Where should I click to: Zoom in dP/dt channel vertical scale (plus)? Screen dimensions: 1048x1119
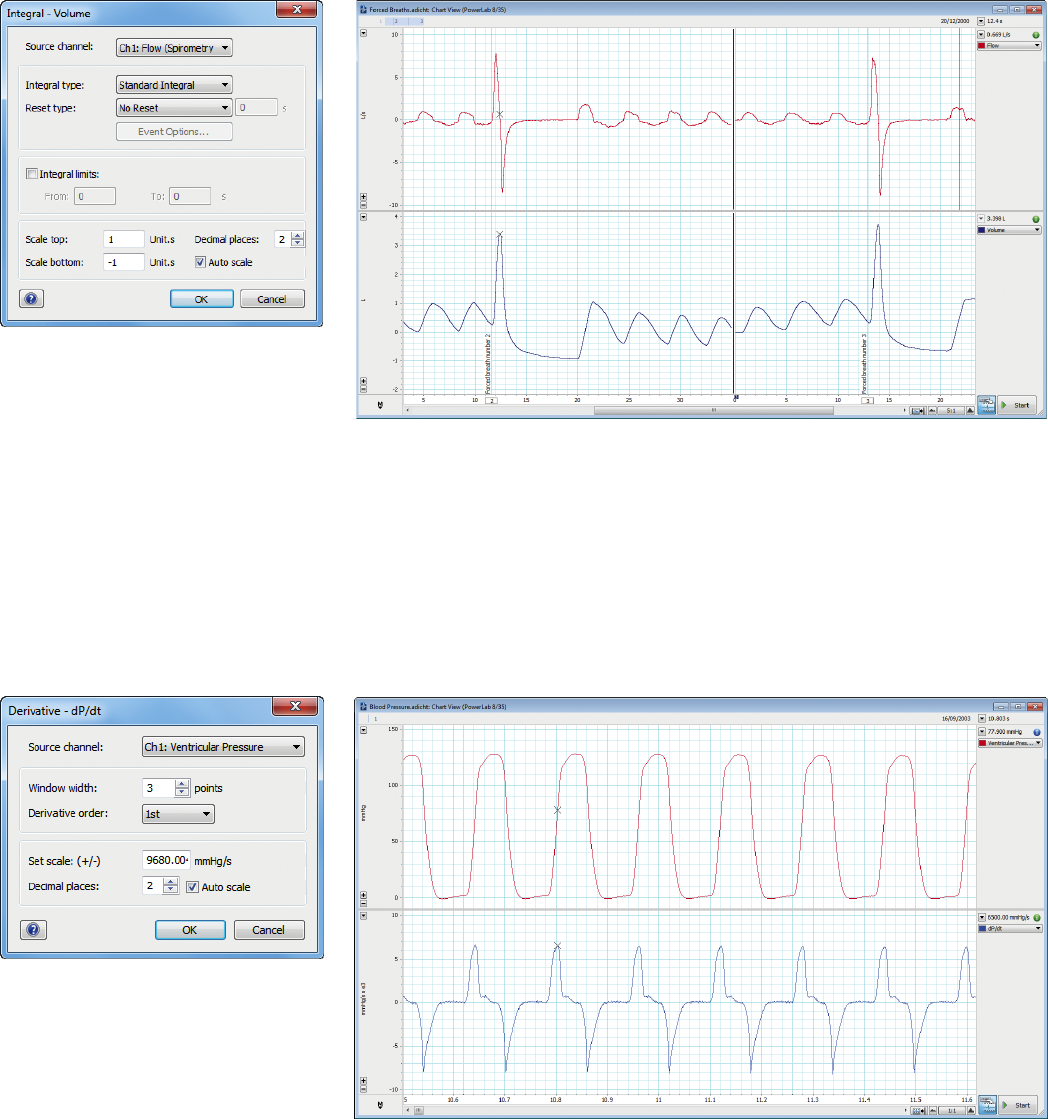(363, 1081)
